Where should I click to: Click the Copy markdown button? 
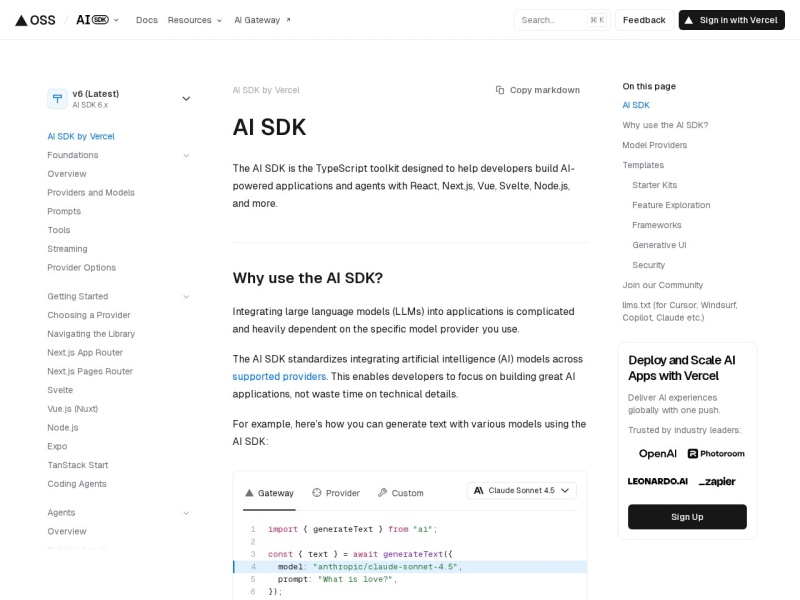[538, 90]
